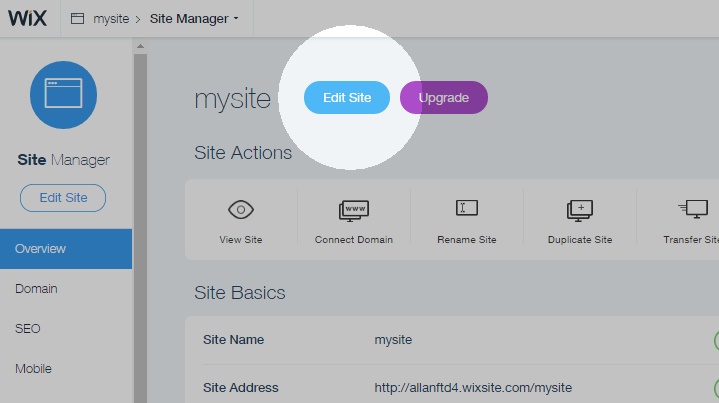This screenshot has height=403, width=719.
Task: Click the Connect Domain label
Action: coord(354,239)
